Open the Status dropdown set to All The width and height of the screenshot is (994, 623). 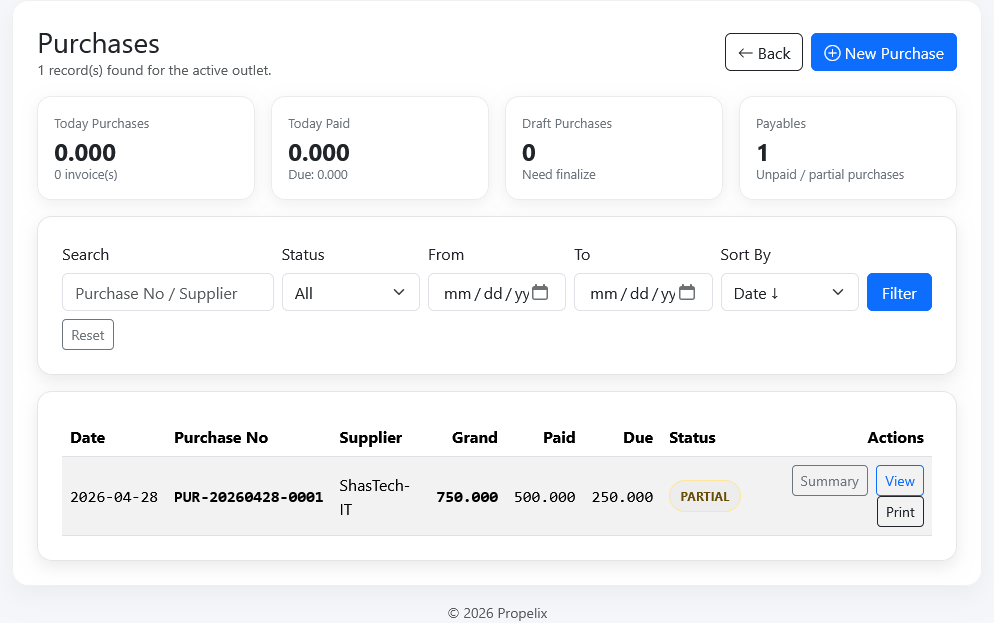tap(351, 292)
